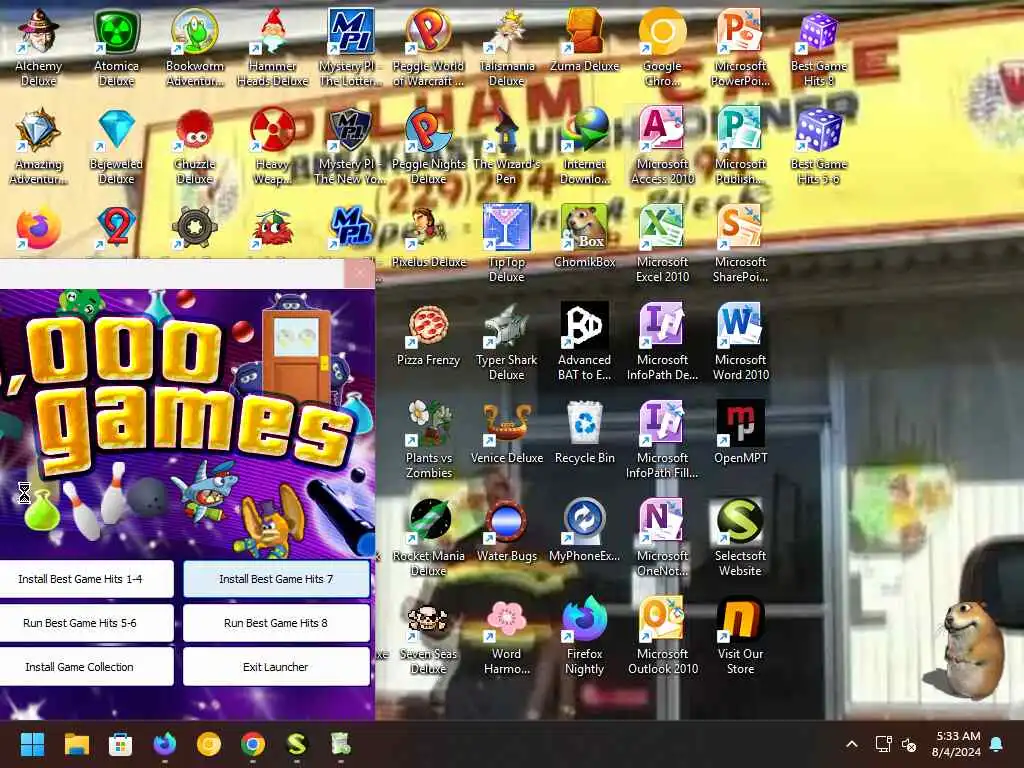Open the Internet Download Manager icon
This screenshot has height=768, width=1024.
[584, 145]
